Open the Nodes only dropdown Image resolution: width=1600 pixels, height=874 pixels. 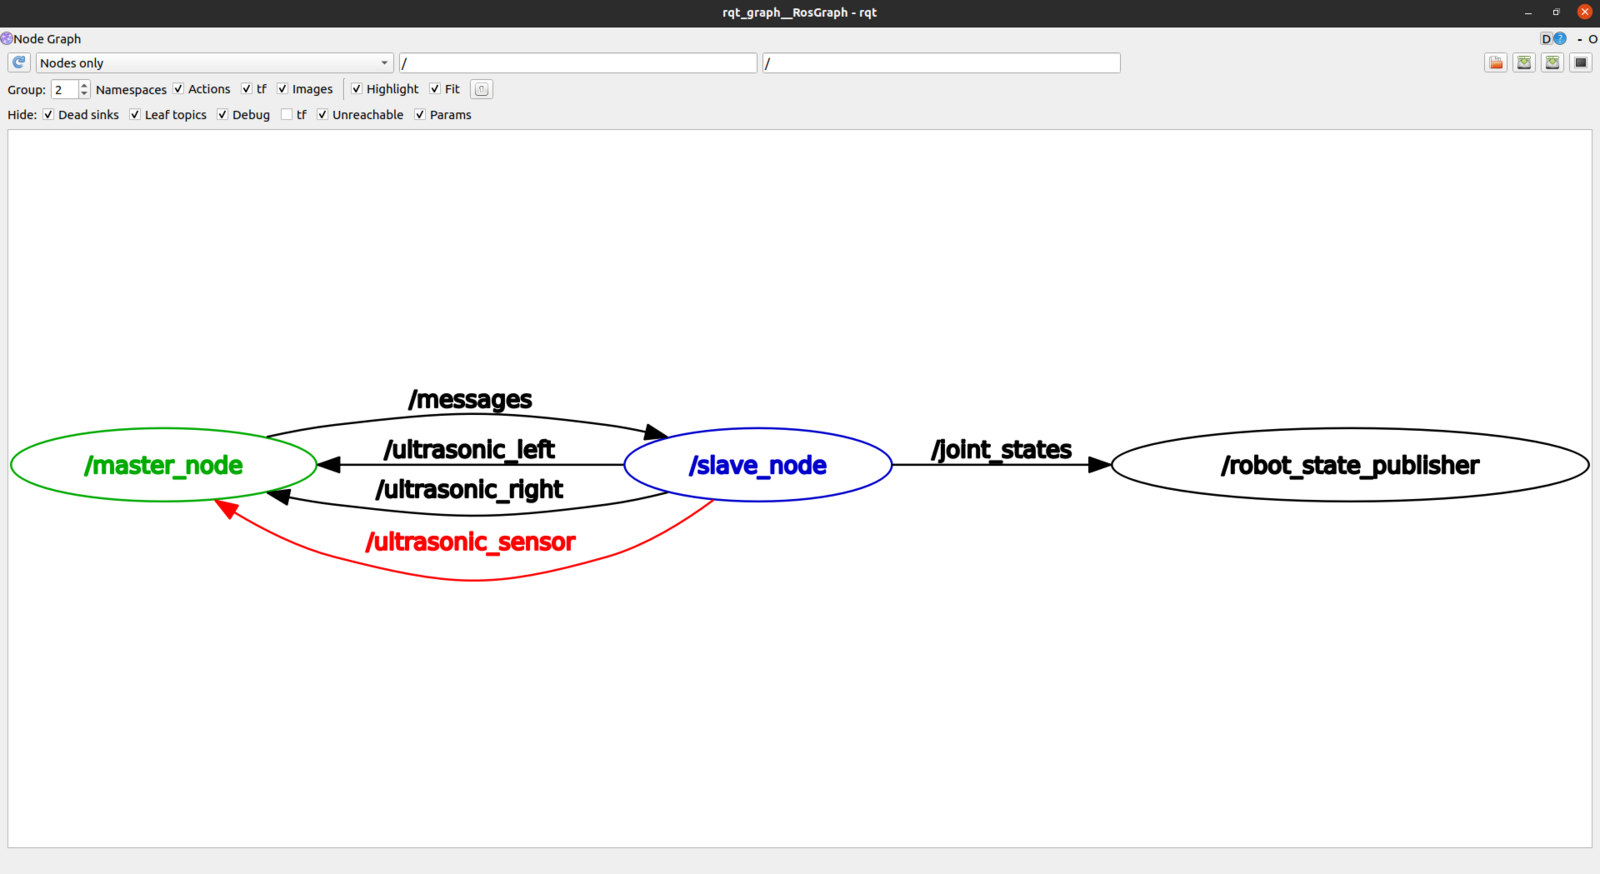tap(214, 63)
